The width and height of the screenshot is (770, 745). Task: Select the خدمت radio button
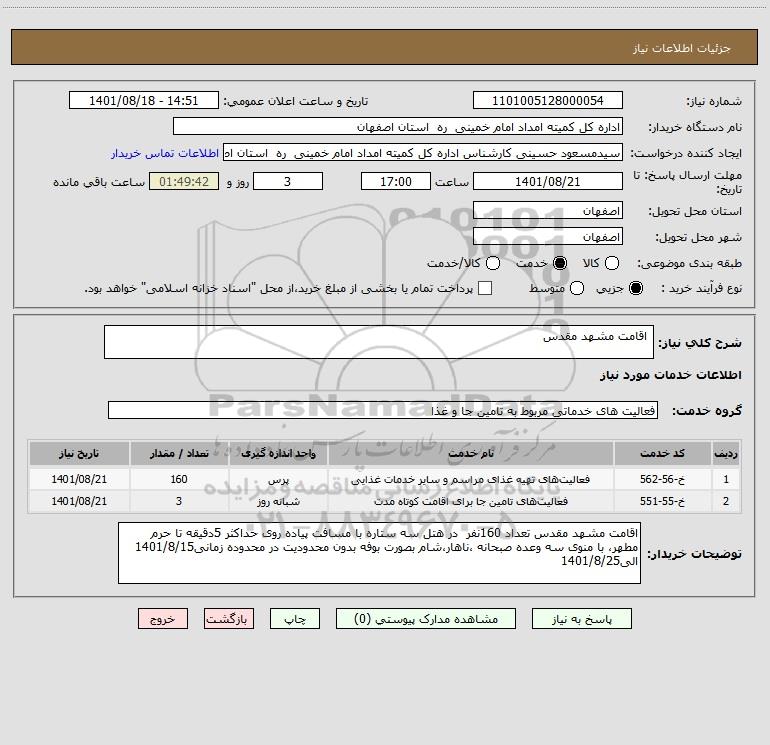pos(559,263)
